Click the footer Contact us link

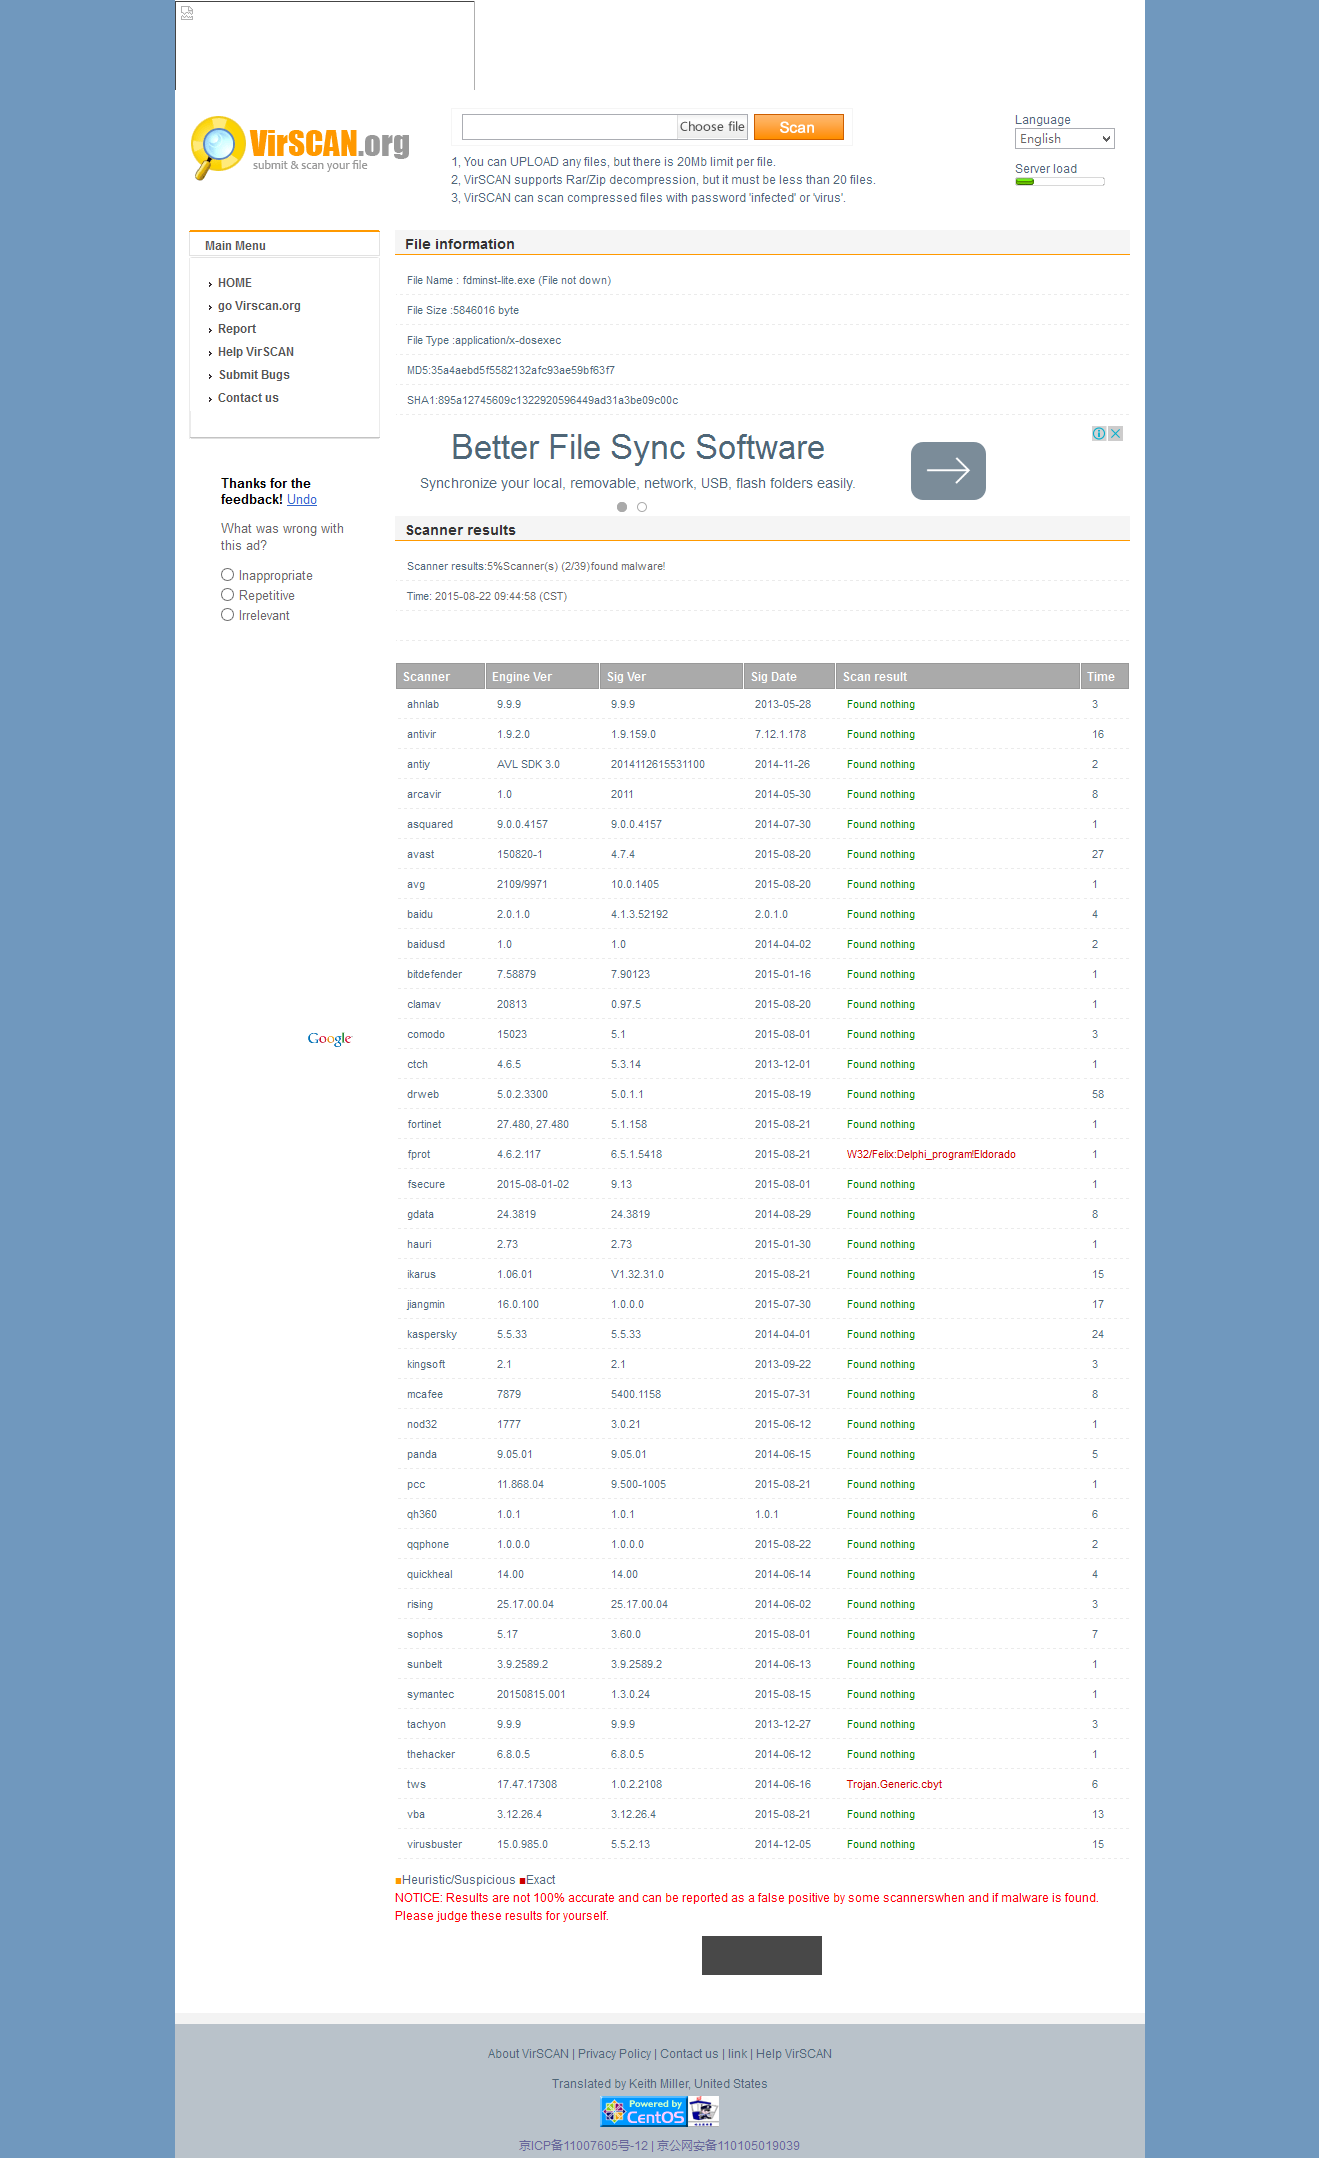click(689, 2054)
